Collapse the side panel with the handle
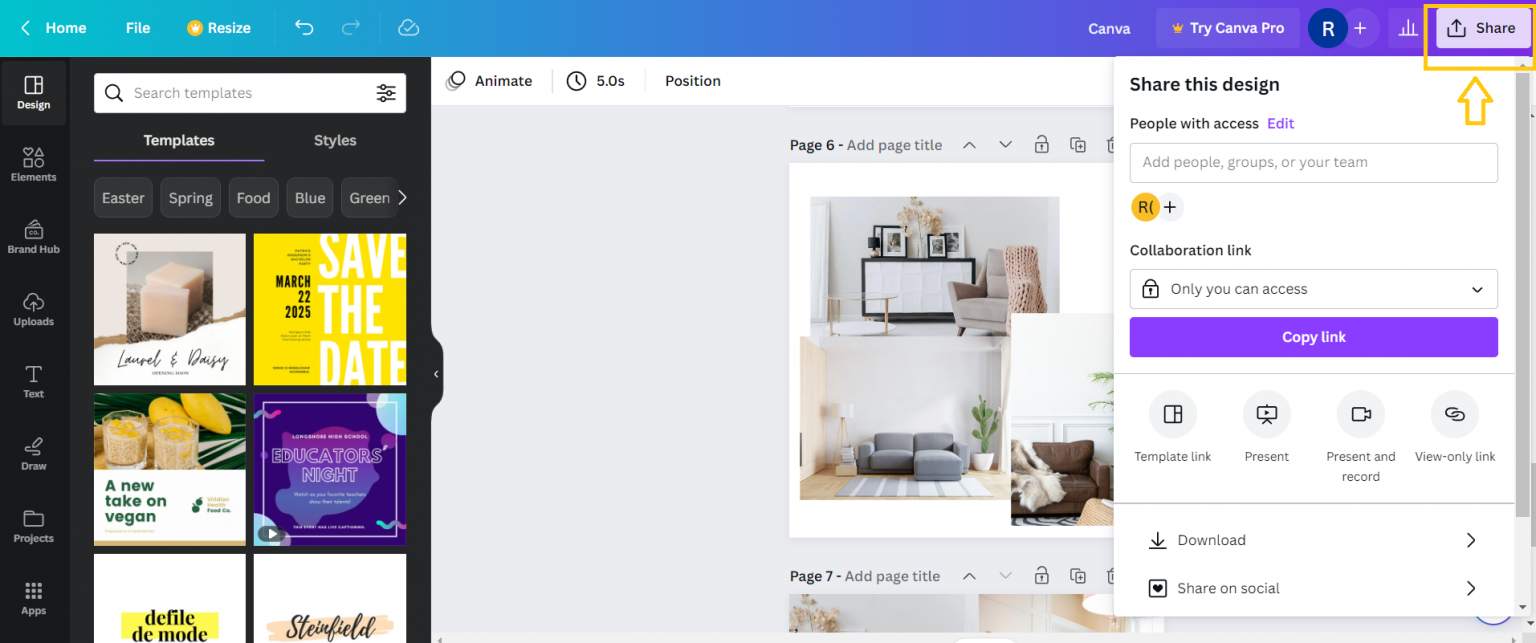Image resolution: width=1536 pixels, height=643 pixels. [436, 373]
